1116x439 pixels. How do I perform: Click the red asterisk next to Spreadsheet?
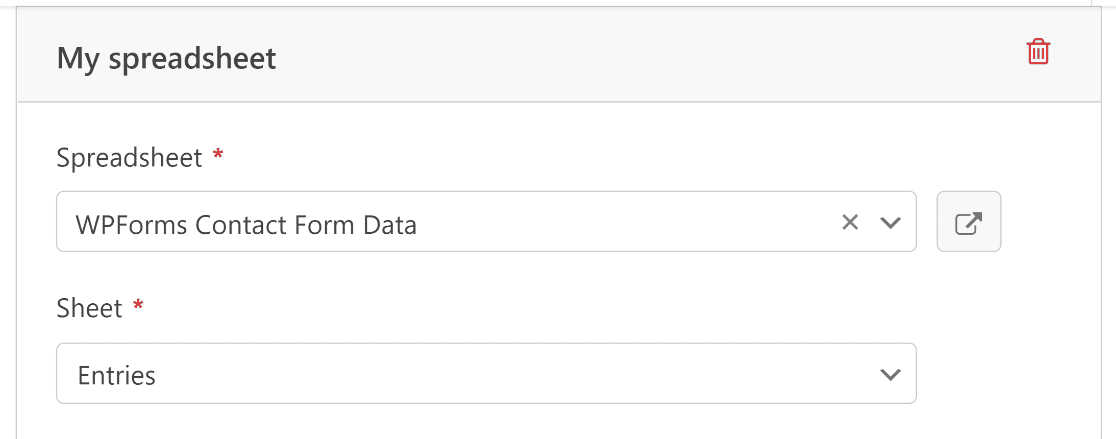coord(218,154)
